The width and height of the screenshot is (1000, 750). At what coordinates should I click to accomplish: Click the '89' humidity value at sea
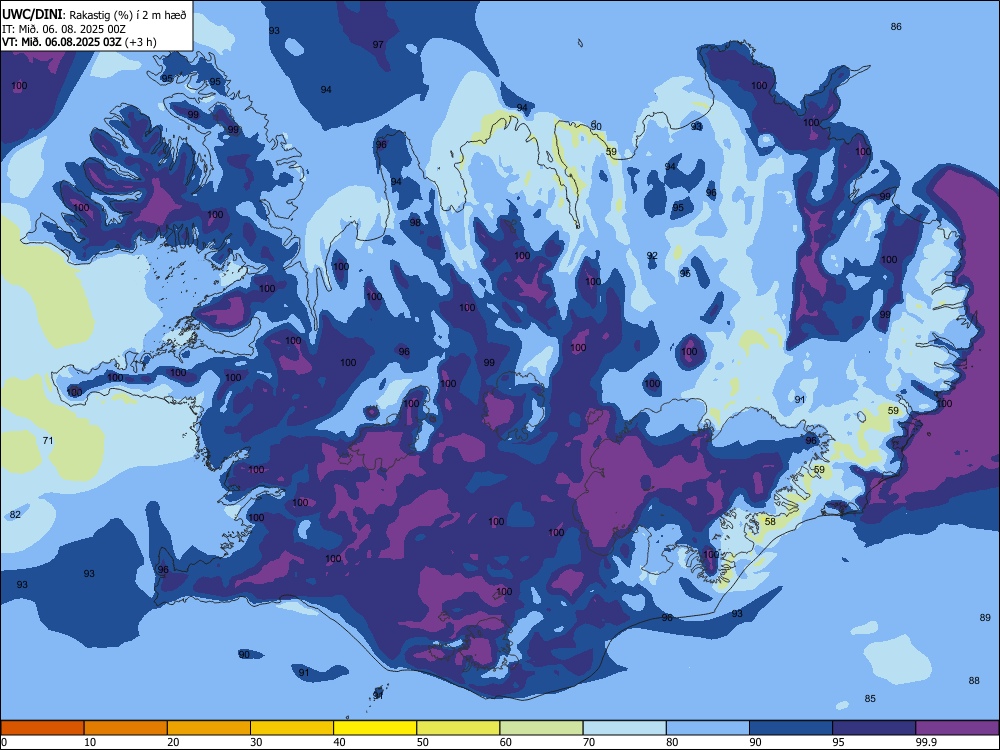(x=985, y=617)
